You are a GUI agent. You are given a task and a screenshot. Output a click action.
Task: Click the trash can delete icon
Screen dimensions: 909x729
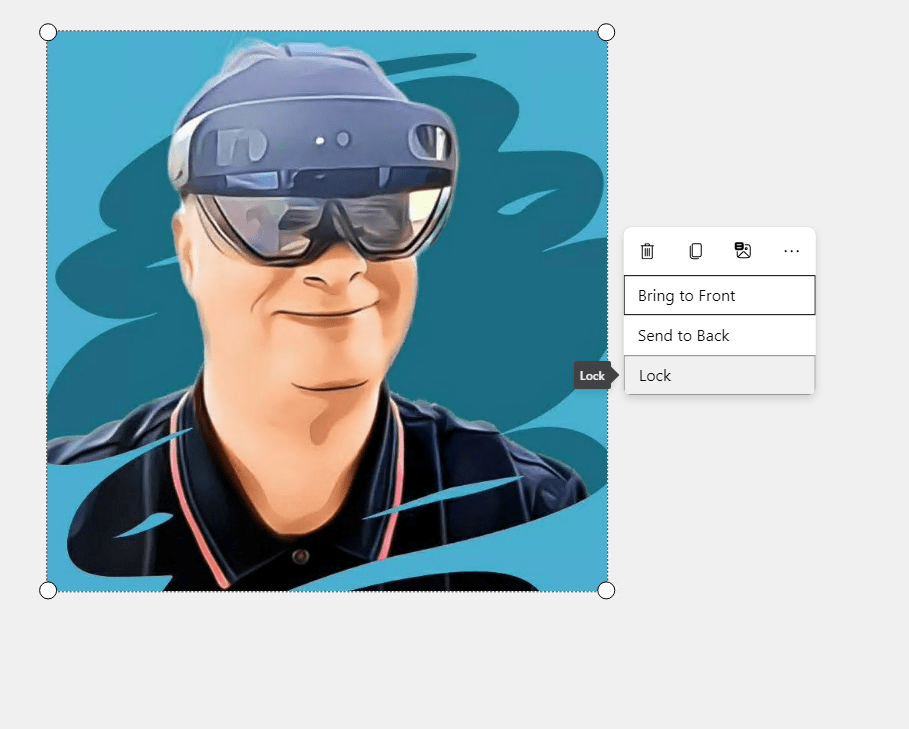tap(647, 251)
